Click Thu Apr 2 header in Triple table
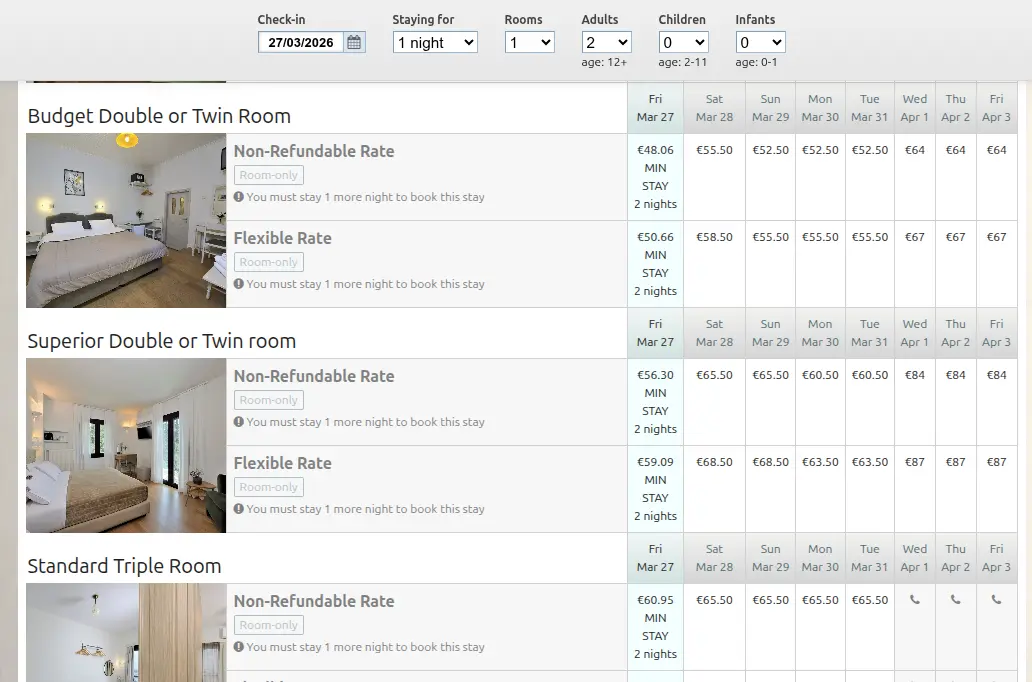 [x=956, y=558]
